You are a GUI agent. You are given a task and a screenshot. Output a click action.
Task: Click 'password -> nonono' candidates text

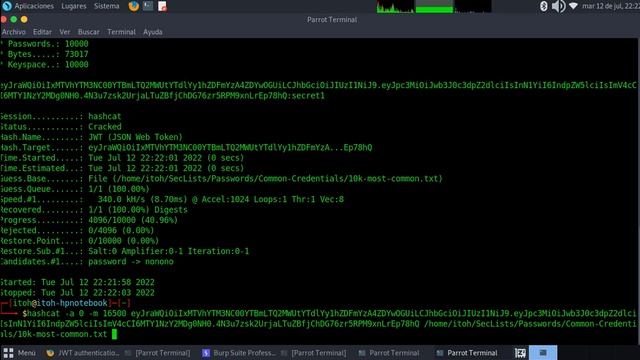point(131,262)
